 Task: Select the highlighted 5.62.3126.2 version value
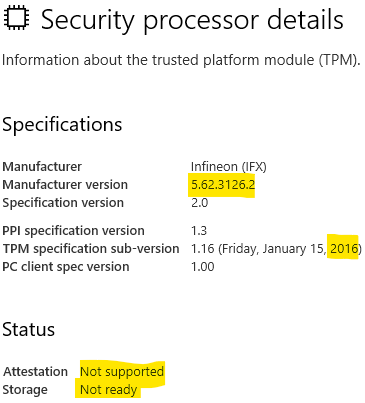(223, 184)
